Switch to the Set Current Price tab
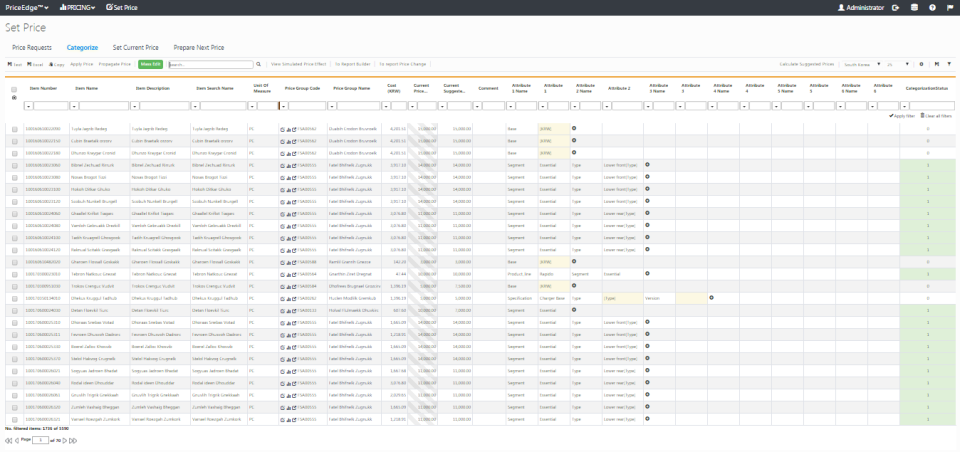 pyautogui.click(x=135, y=47)
